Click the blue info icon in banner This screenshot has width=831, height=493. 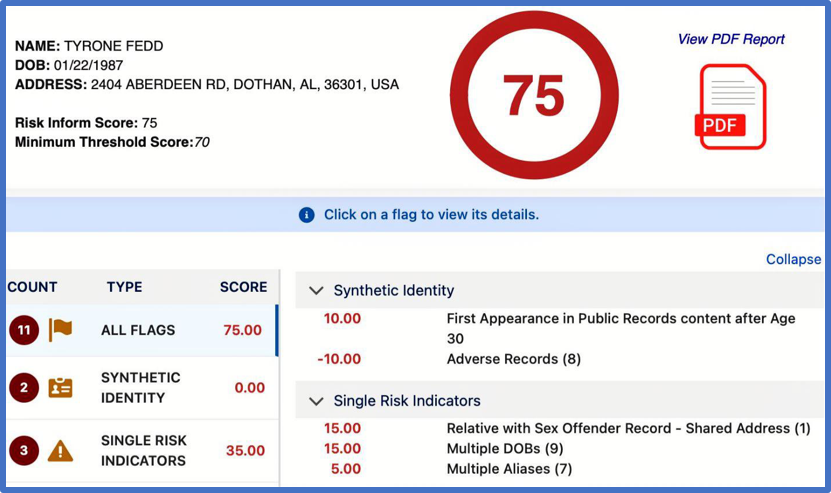point(306,215)
